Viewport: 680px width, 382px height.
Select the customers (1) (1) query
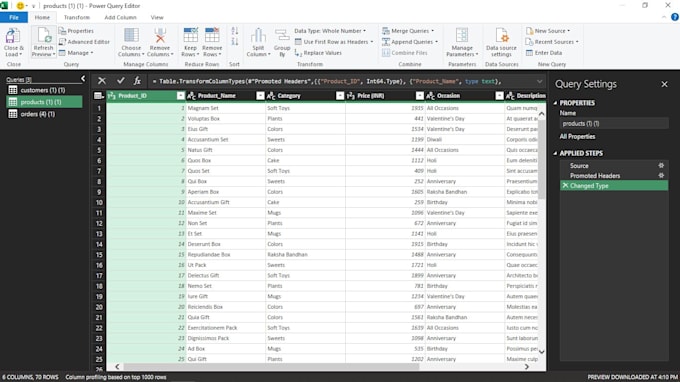pos(44,90)
